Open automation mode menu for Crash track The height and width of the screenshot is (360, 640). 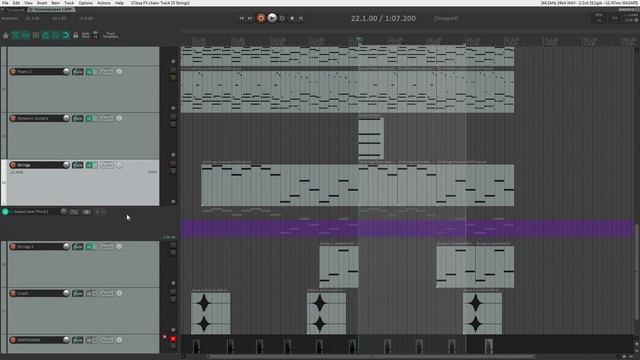[107, 293]
